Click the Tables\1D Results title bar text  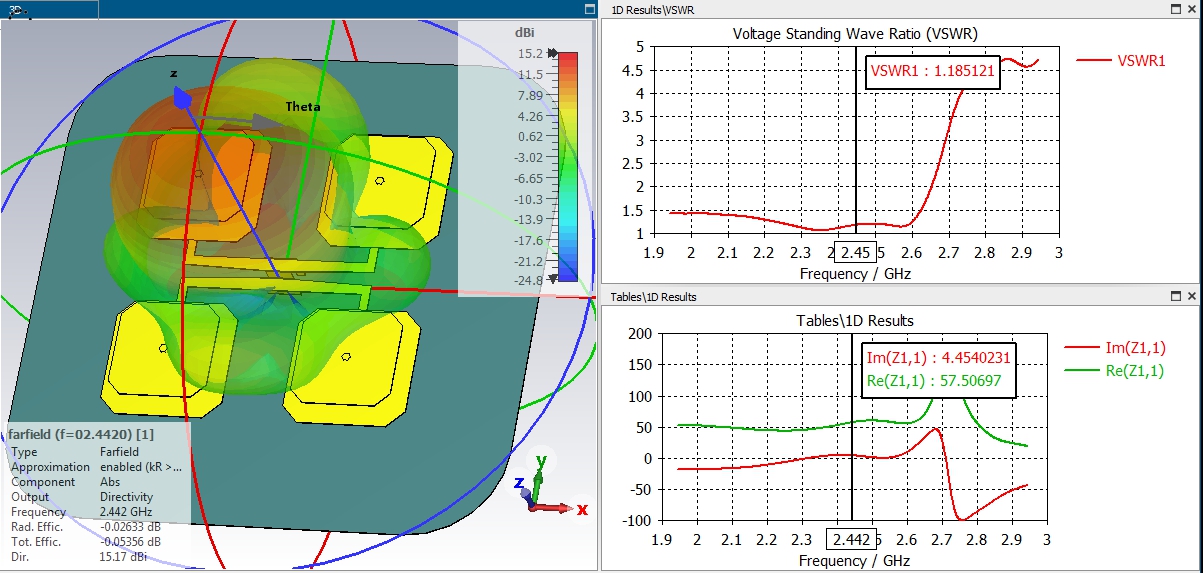pyautogui.click(x=654, y=297)
